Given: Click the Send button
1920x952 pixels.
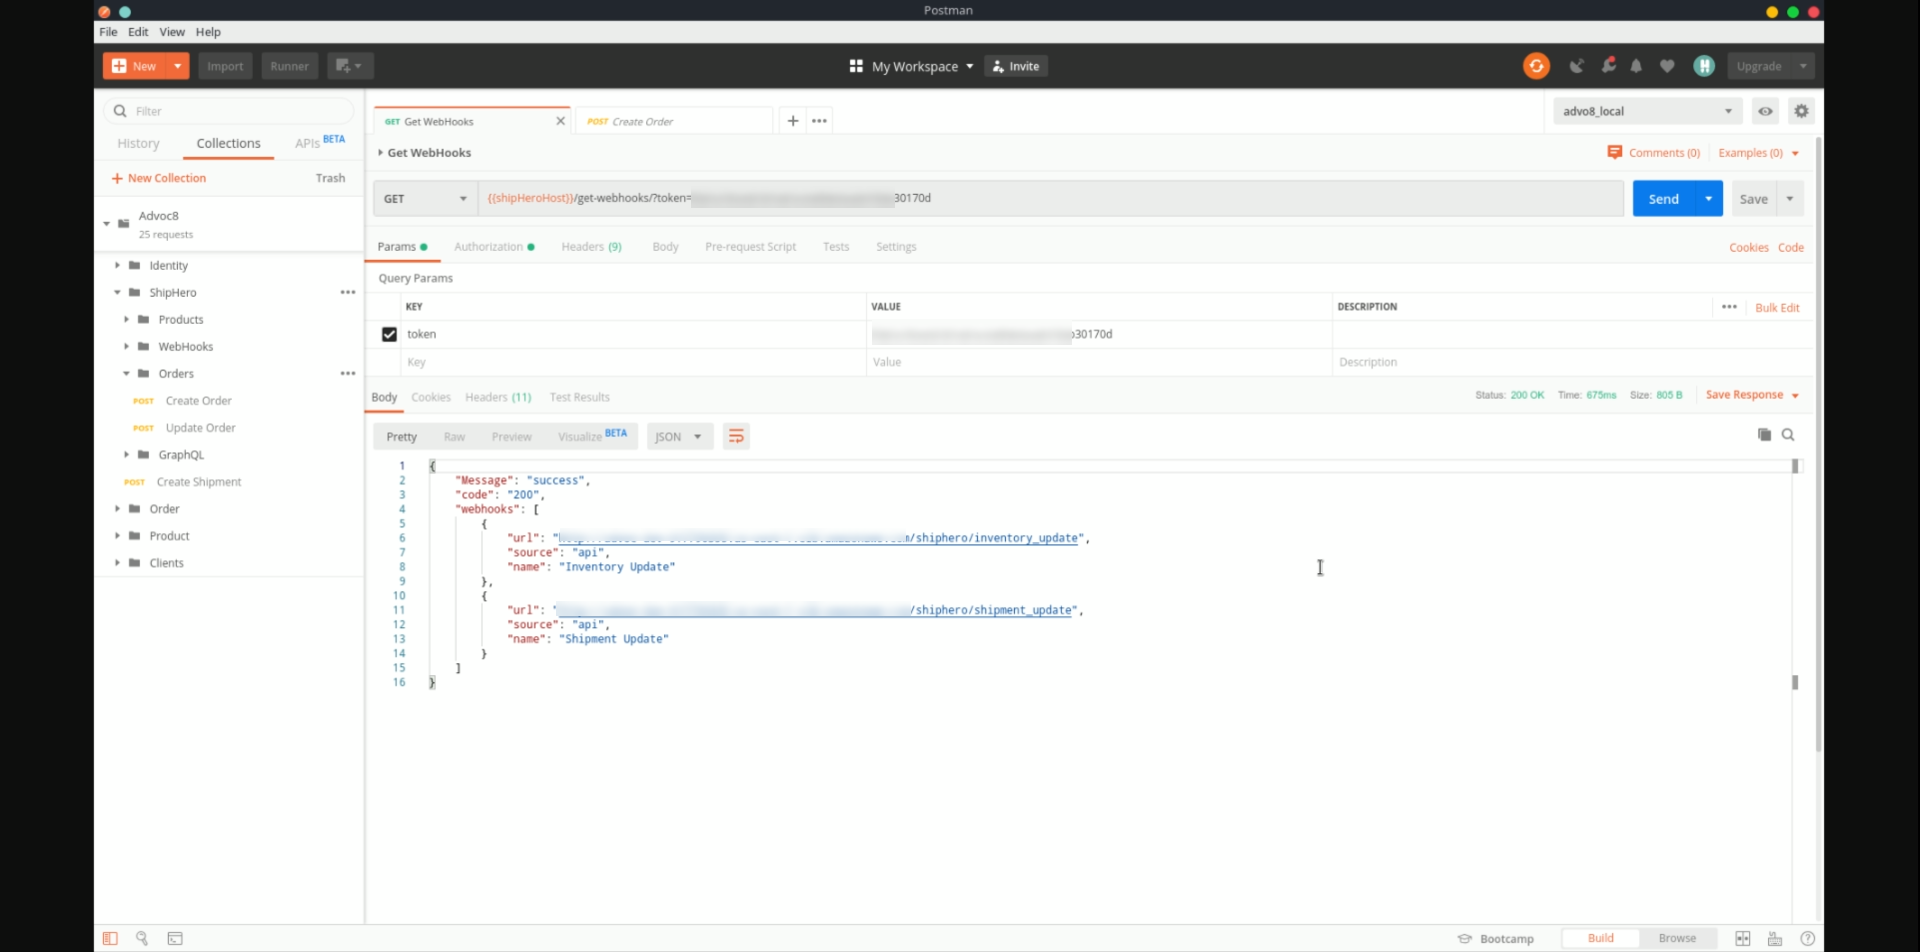Looking at the screenshot, I should [1663, 198].
